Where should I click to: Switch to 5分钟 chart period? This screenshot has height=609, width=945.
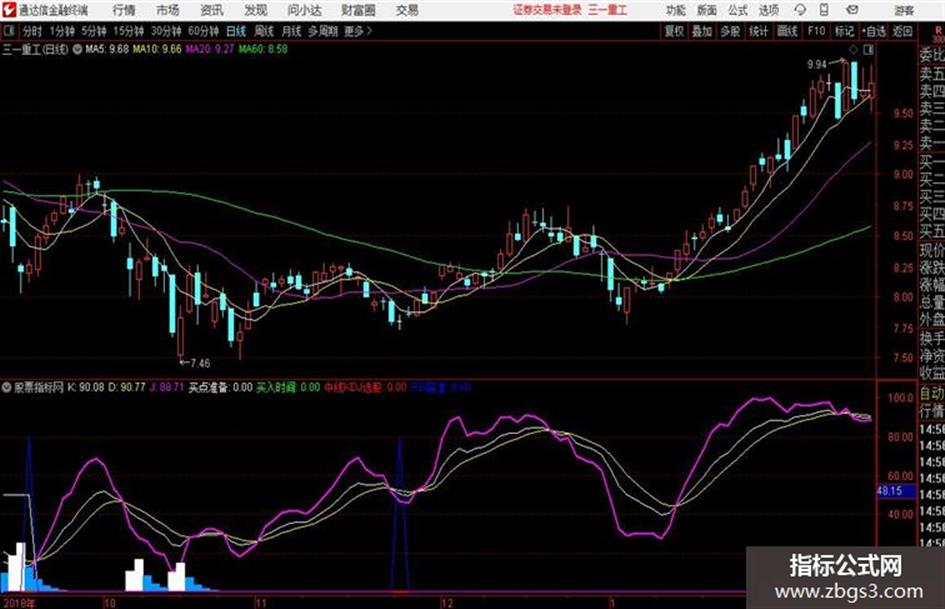point(93,31)
